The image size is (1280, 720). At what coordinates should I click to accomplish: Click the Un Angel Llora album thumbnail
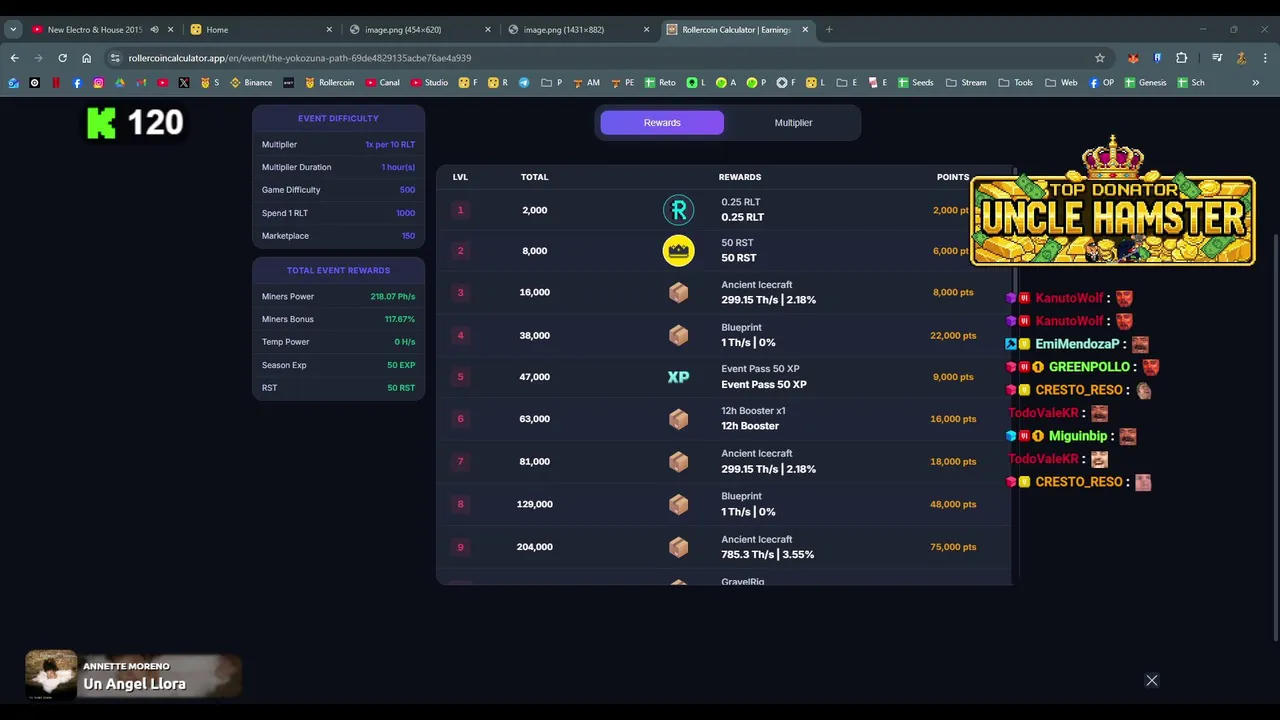click(51, 675)
